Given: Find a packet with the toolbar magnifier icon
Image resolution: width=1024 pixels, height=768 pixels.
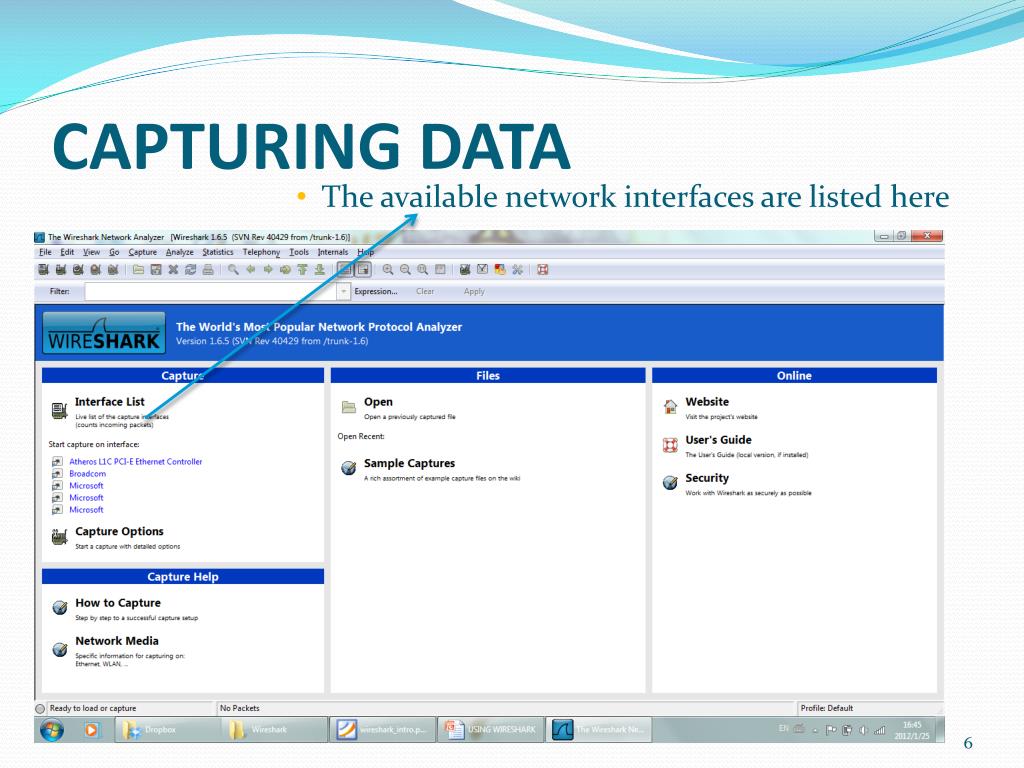Looking at the screenshot, I should point(233,270).
